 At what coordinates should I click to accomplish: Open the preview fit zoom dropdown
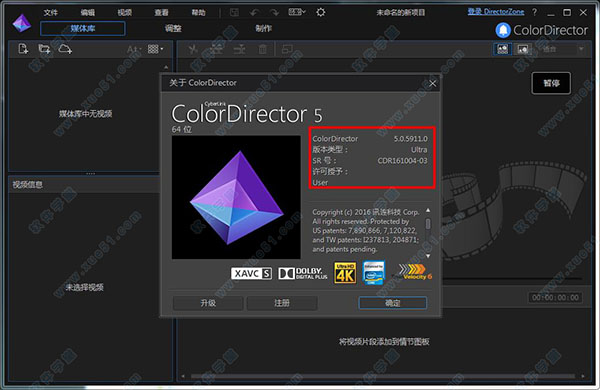click(562, 49)
